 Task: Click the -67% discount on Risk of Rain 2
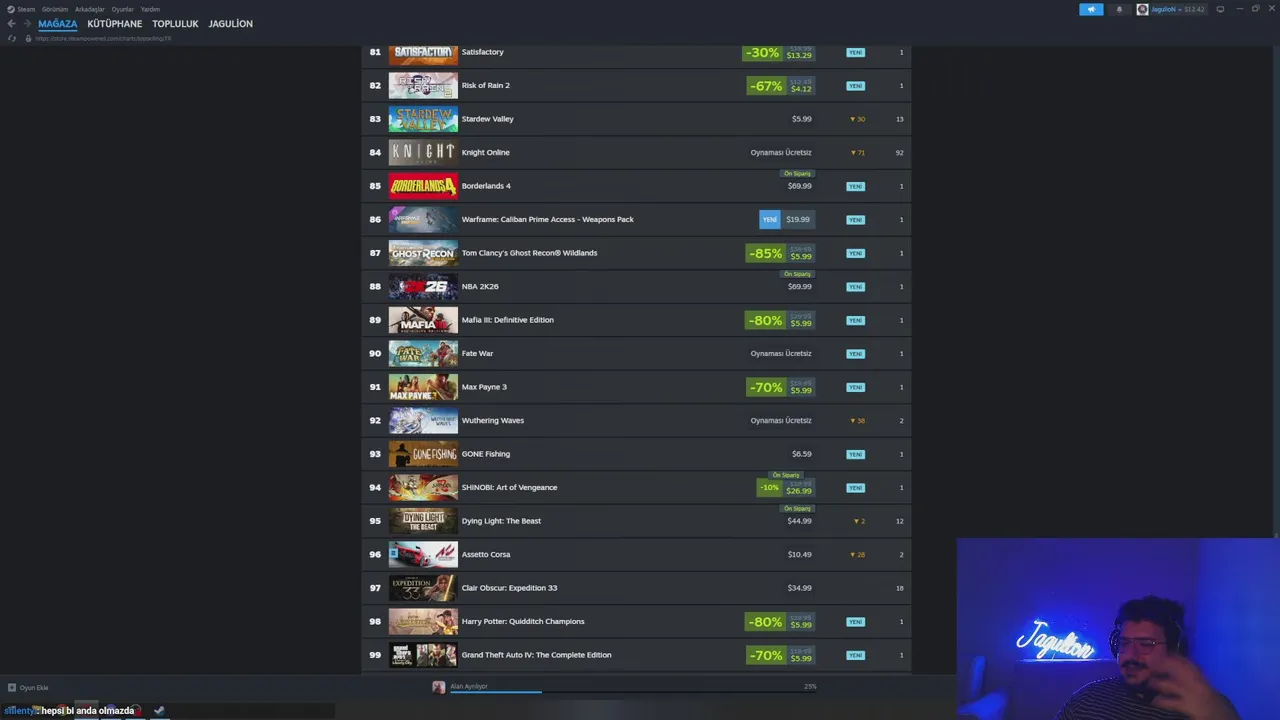tap(765, 86)
